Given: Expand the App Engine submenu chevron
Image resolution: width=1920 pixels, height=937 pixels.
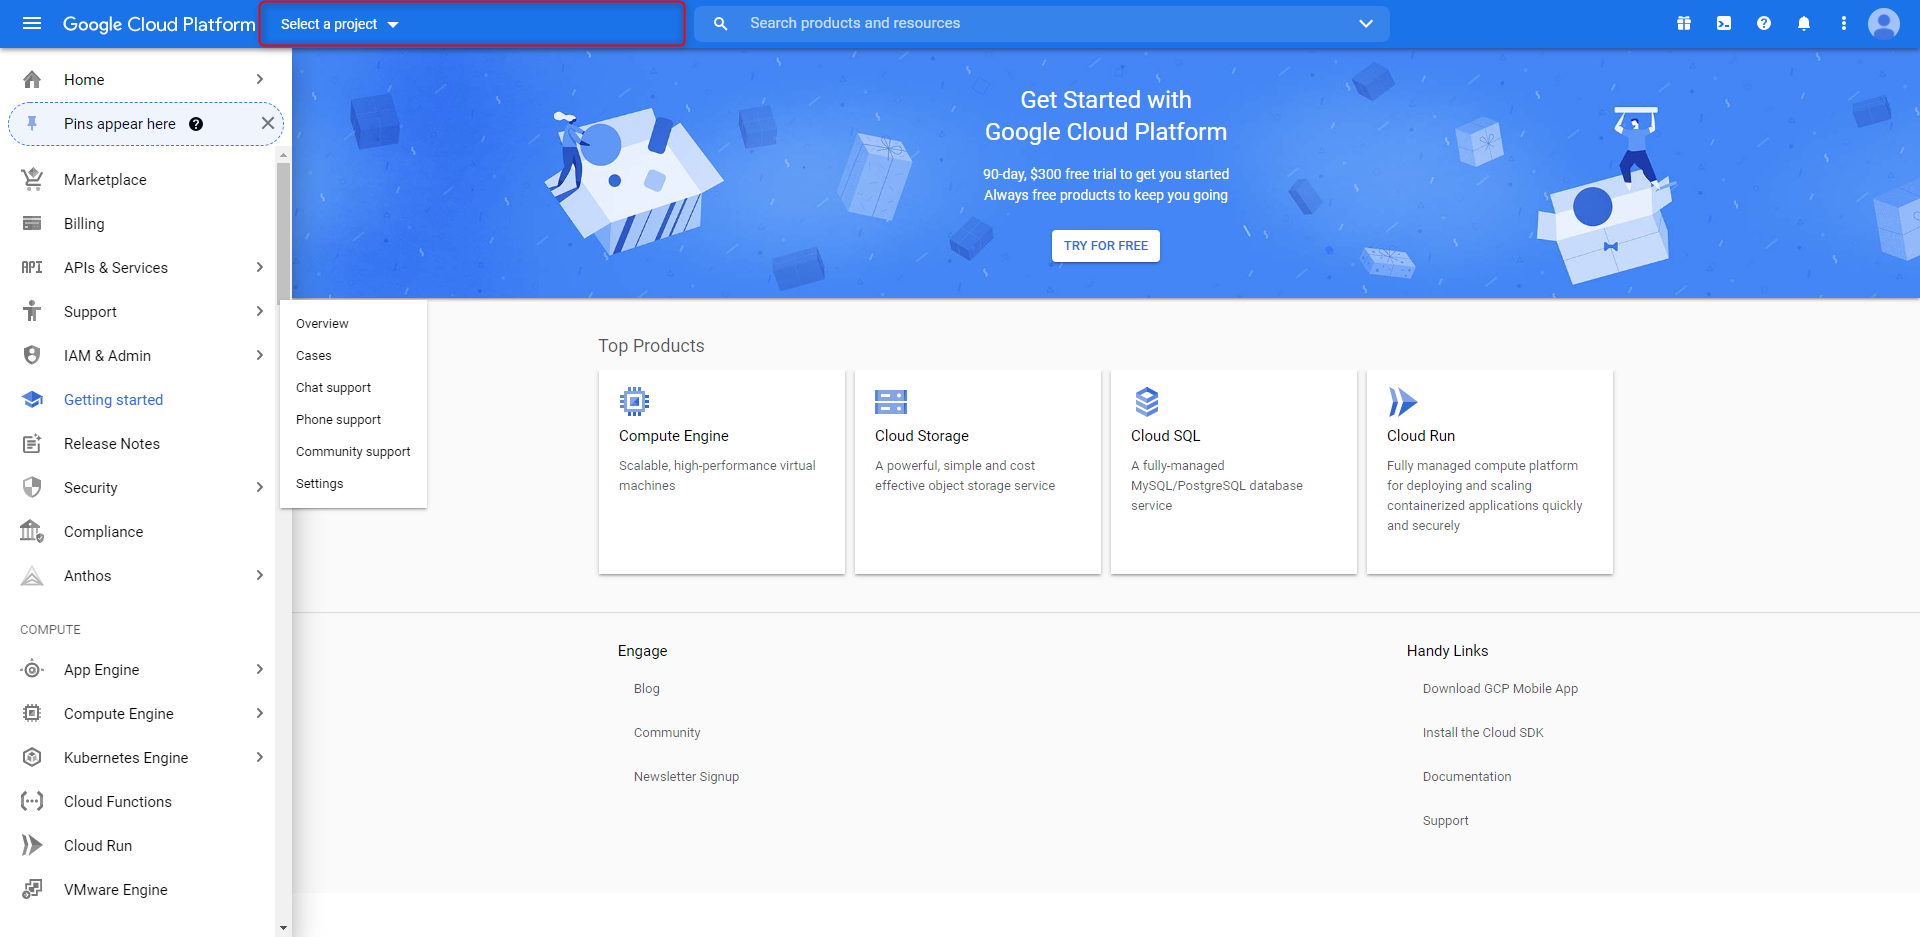Looking at the screenshot, I should click(259, 669).
